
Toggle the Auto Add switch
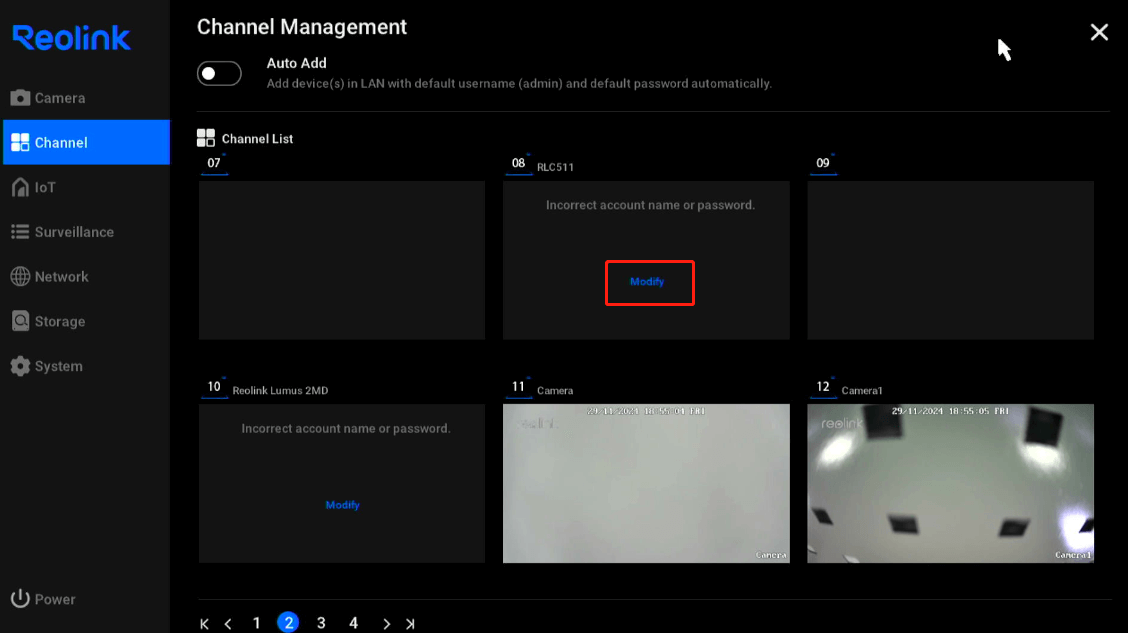coord(219,73)
